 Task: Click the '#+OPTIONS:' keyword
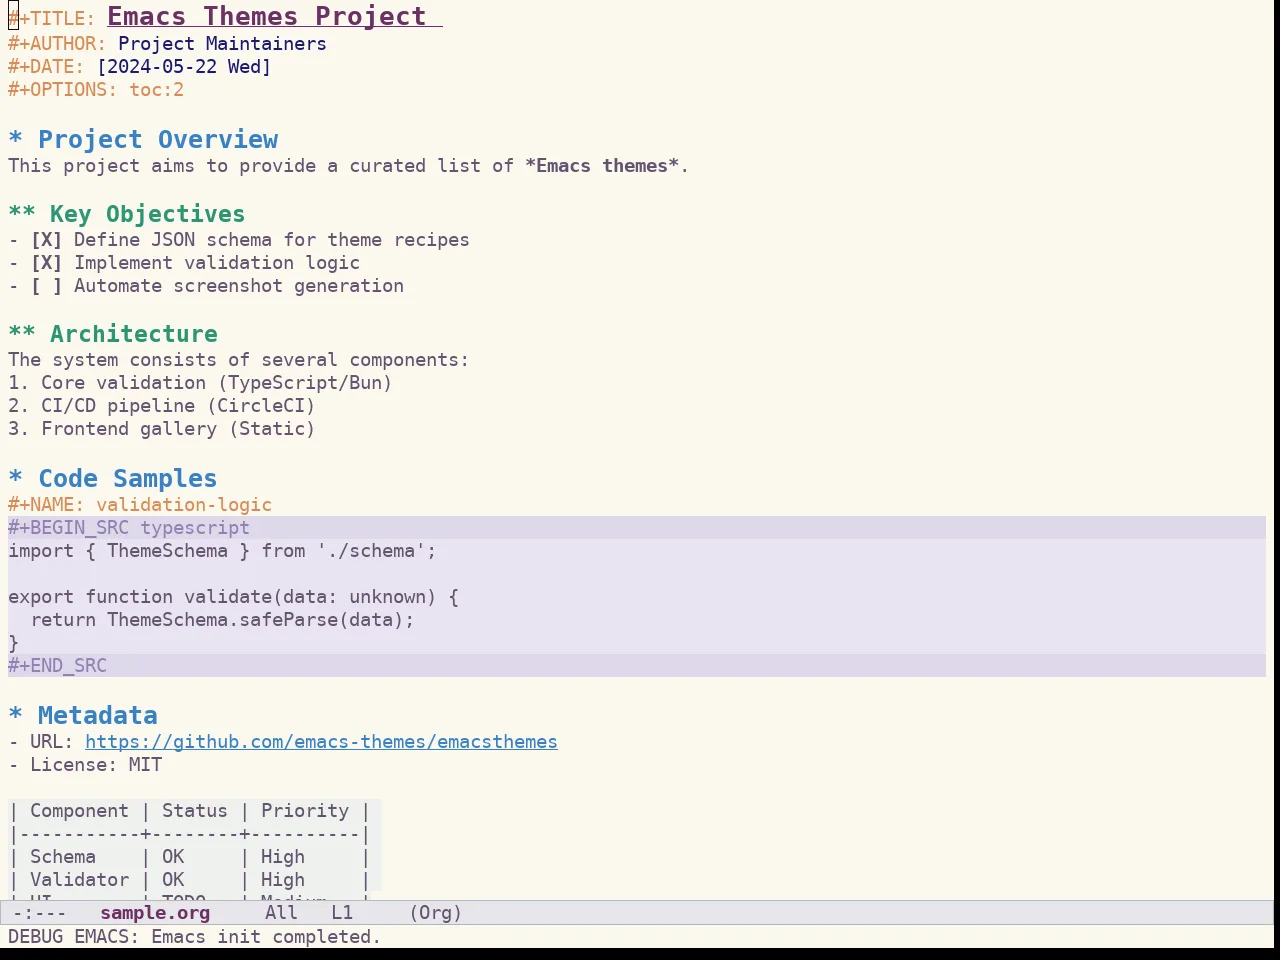(x=63, y=90)
